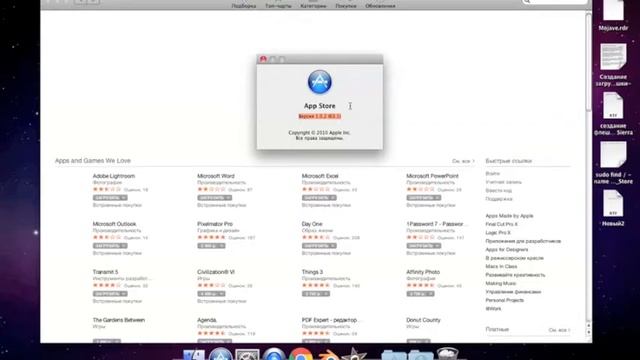Open Affinity Photo app page
Screen dimensions: 640x360
click(x=423, y=272)
